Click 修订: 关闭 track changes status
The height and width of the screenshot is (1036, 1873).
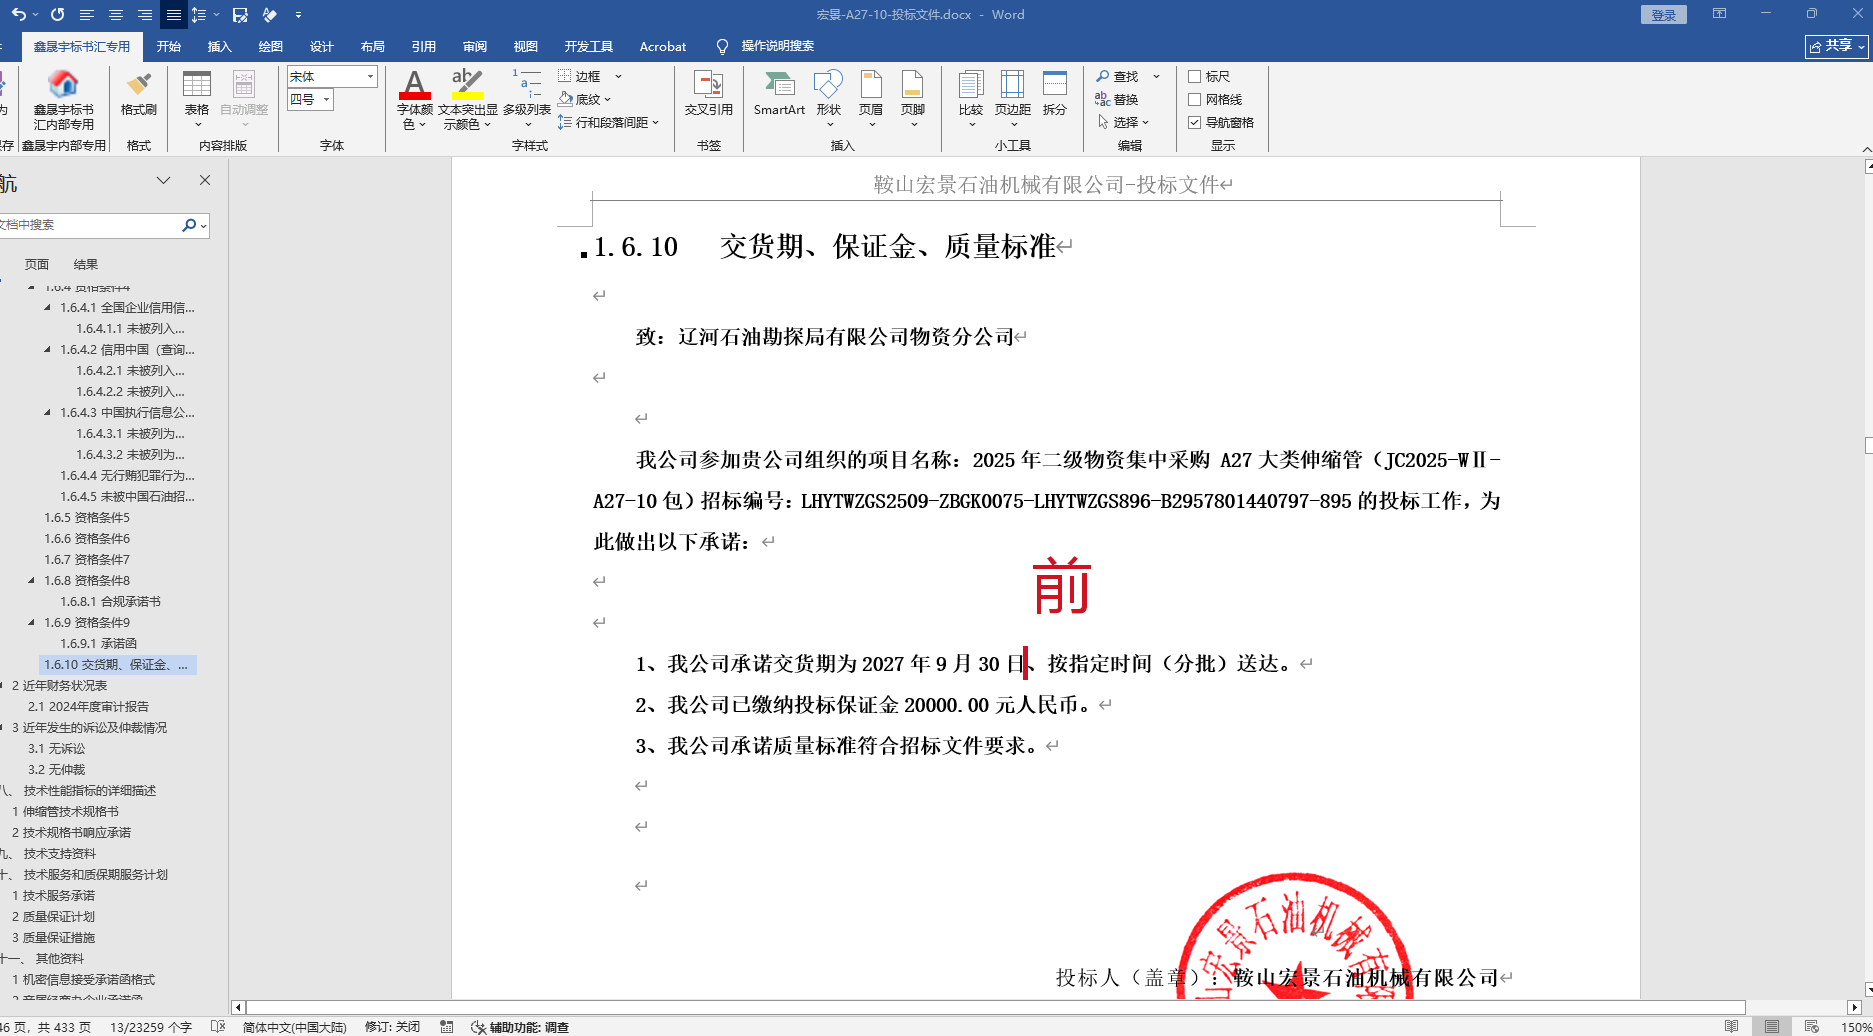coord(392,1027)
